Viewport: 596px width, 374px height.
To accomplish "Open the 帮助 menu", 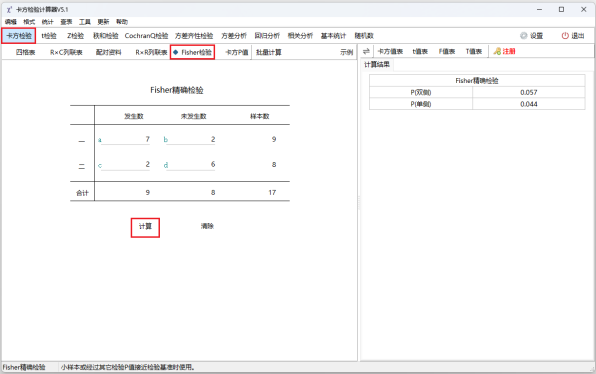I will tap(122, 22).
